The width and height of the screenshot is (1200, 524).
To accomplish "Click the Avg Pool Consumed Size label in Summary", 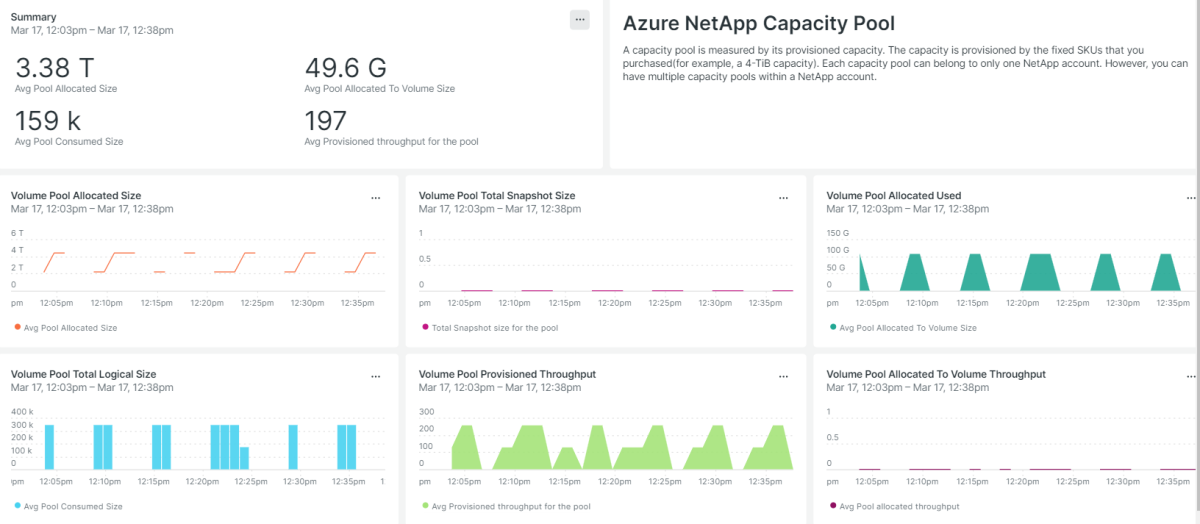I will click(69, 141).
